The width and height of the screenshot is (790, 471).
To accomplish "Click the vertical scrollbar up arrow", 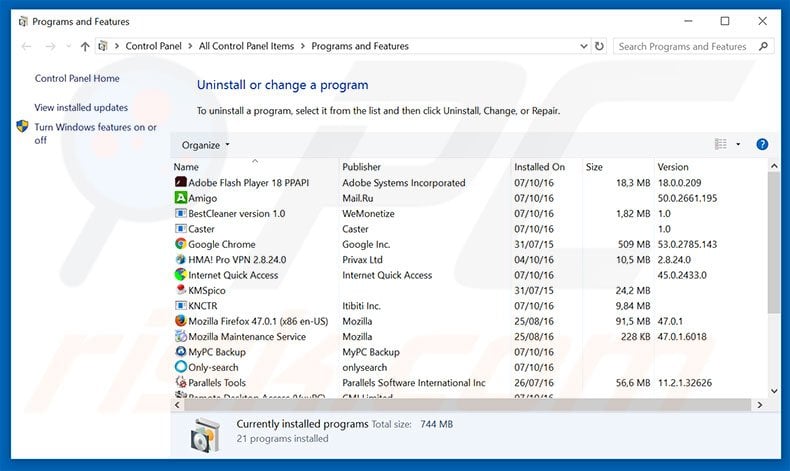I will (x=774, y=166).
